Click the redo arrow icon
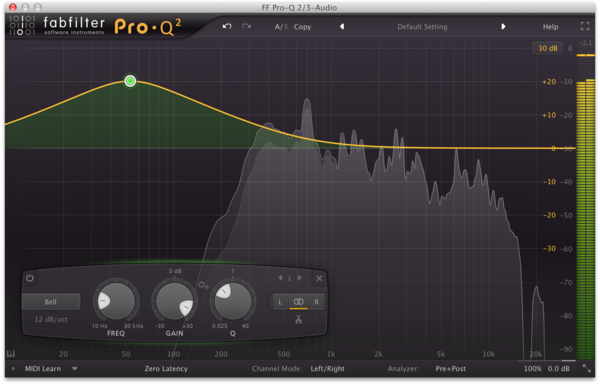Image resolution: width=600 pixels, height=385 pixels. 246,26
